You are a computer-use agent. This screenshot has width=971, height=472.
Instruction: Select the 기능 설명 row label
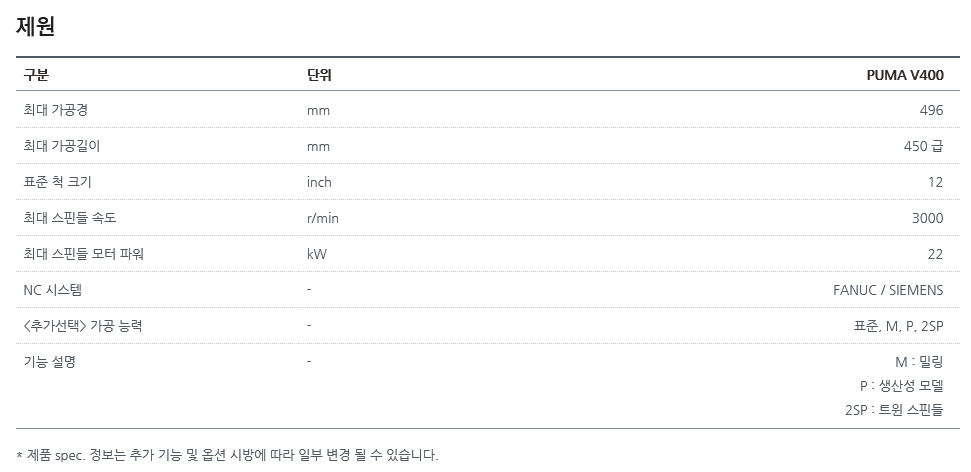coord(49,361)
